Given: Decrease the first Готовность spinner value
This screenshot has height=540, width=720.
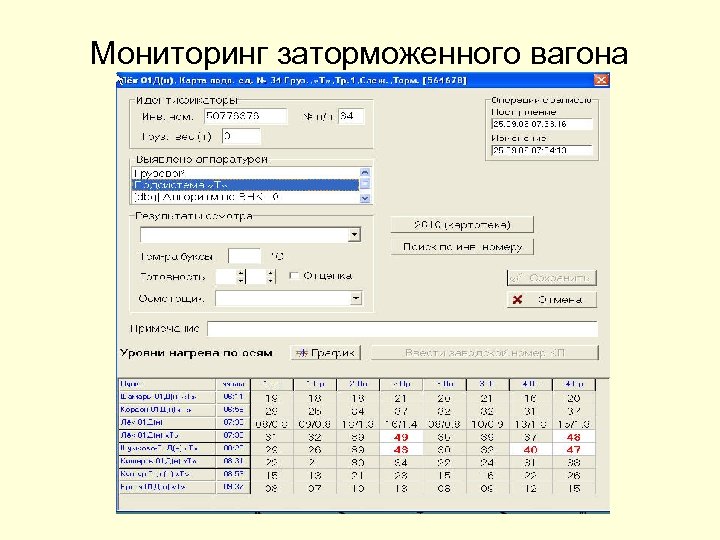Looking at the screenshot, I should (241, 280).
